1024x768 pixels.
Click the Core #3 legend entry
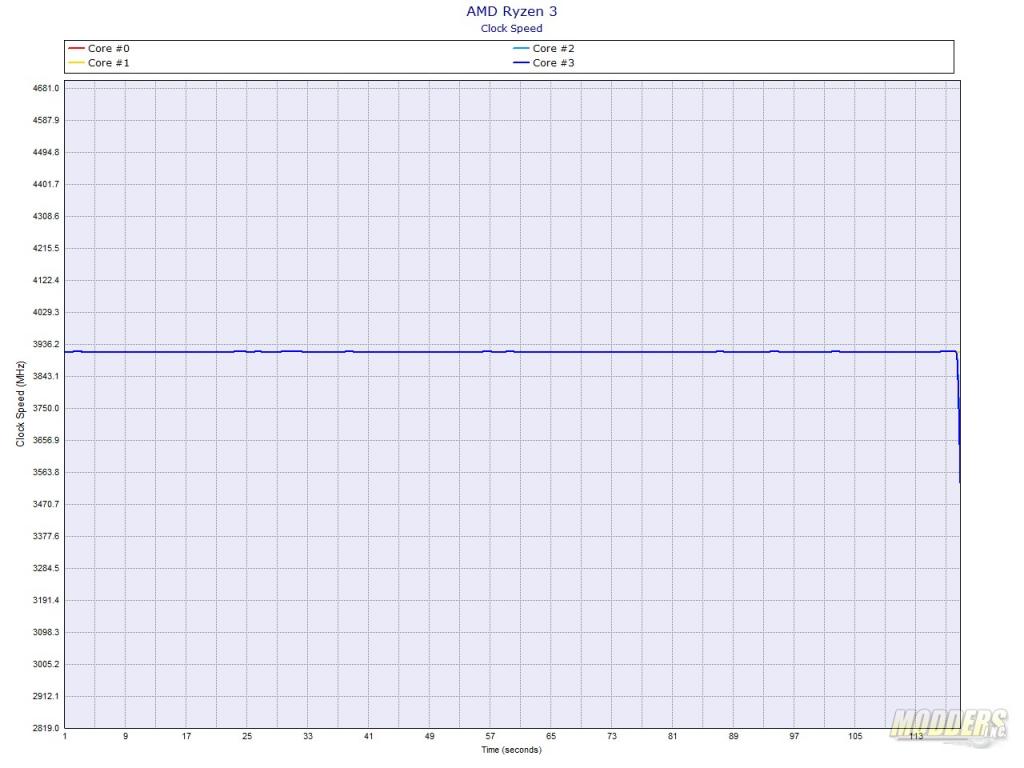[543, 63]
